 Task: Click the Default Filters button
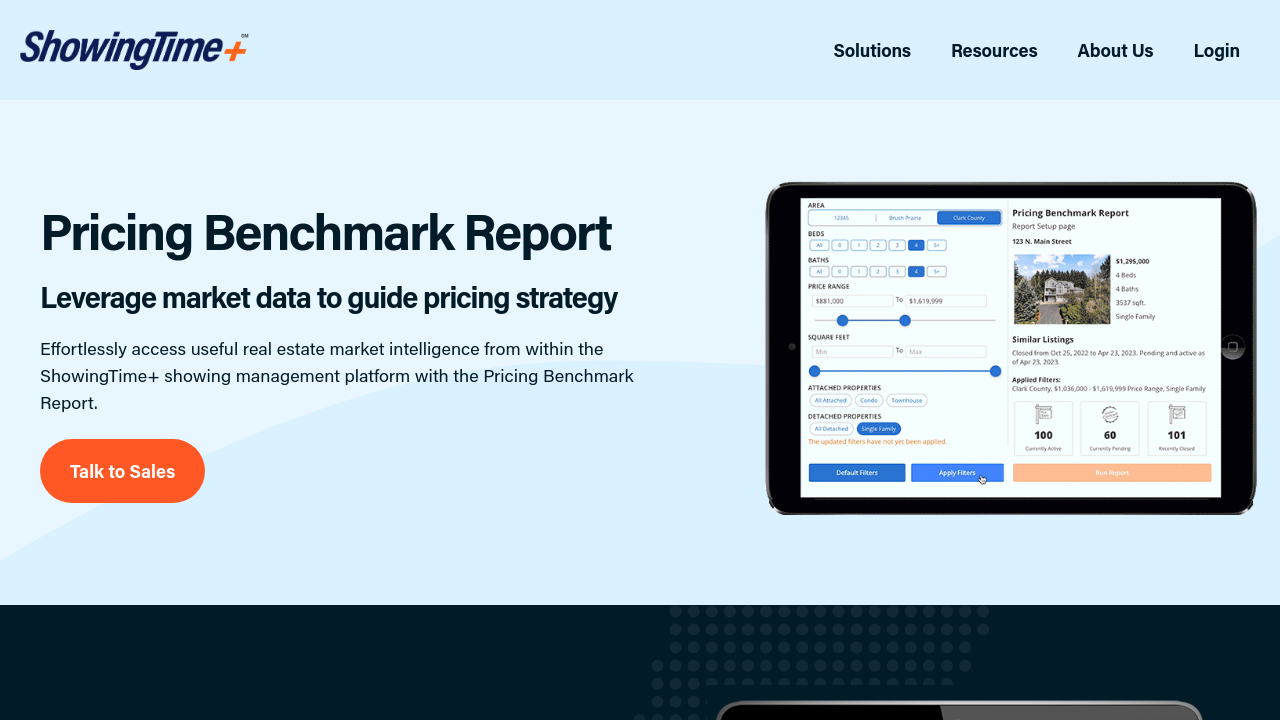tap(856, 473)
